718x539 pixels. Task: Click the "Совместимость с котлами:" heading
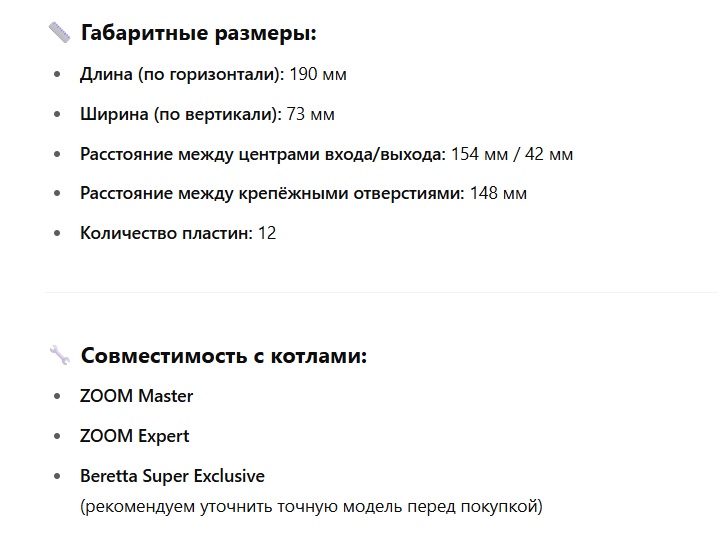(224, 355)
